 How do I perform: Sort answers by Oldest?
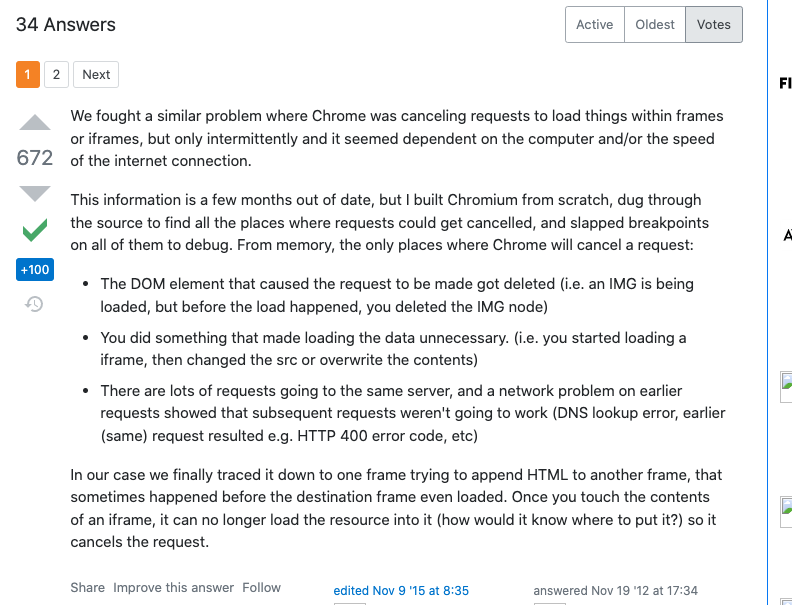[655, 25]
